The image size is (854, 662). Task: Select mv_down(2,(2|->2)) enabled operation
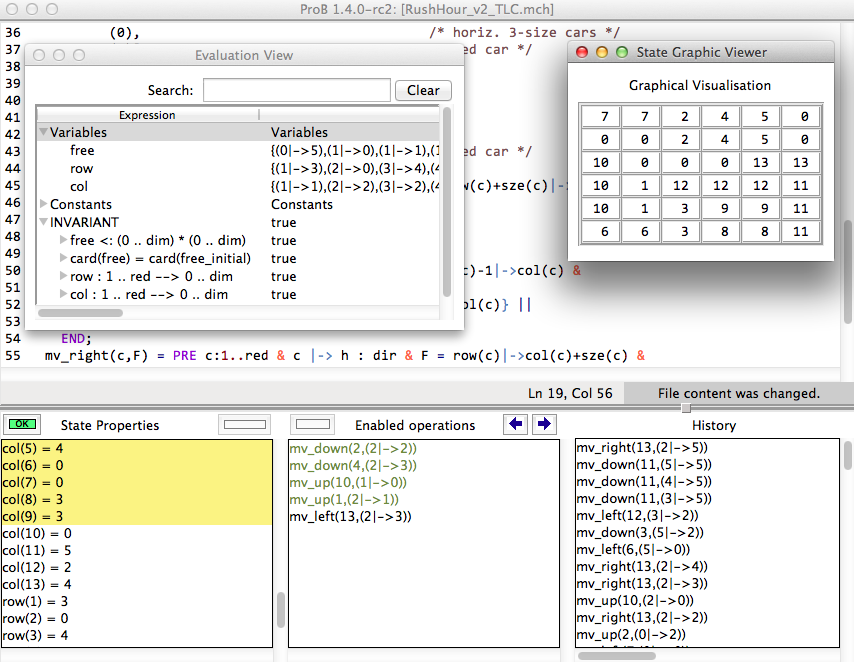tap(353, 449)
